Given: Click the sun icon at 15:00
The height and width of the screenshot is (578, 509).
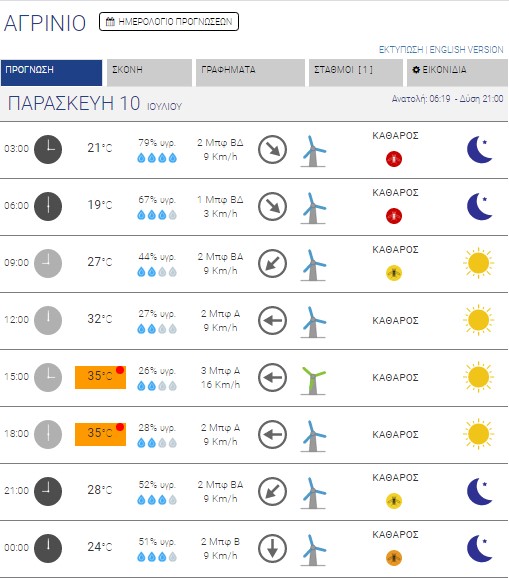Looking at the screenshot, I should [478, 377].
